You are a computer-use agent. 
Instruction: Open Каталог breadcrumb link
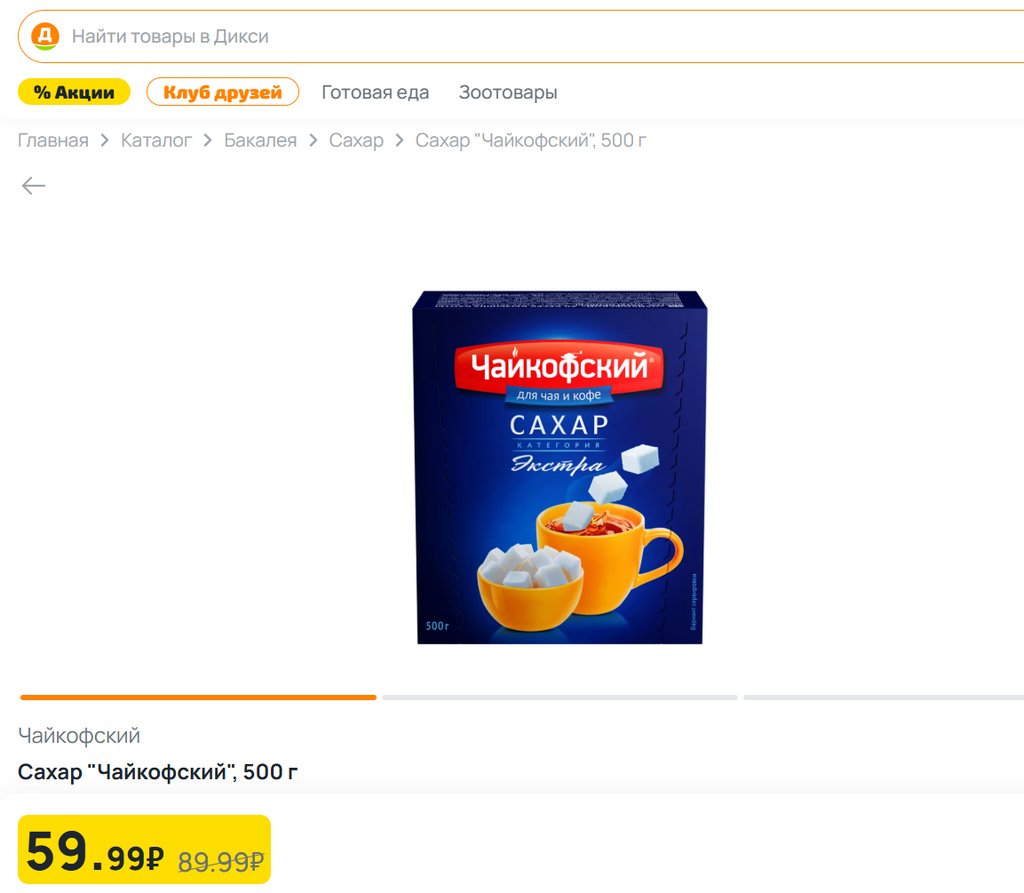pos(156,140)
